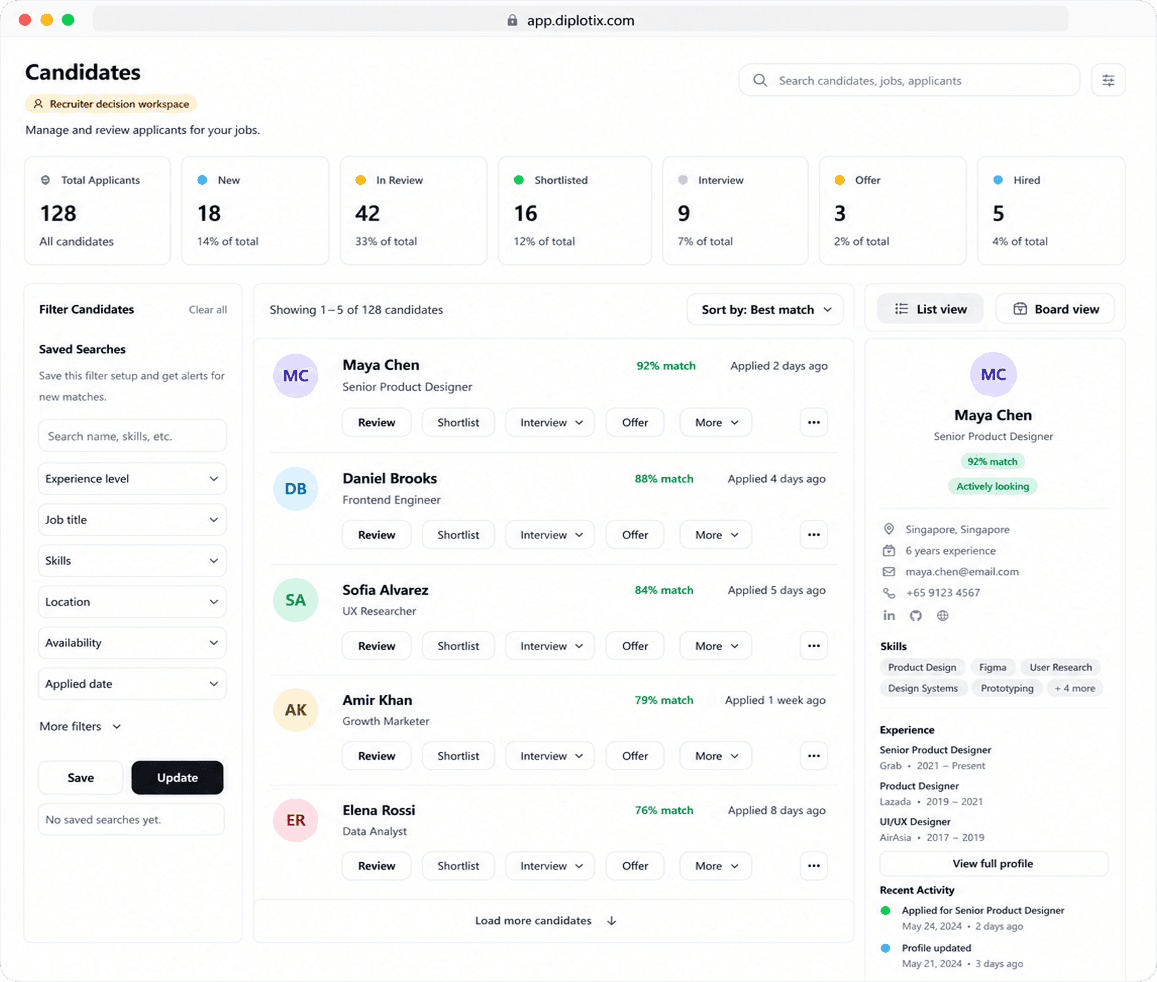Click Review for Amir Khan

pos(376,756)
